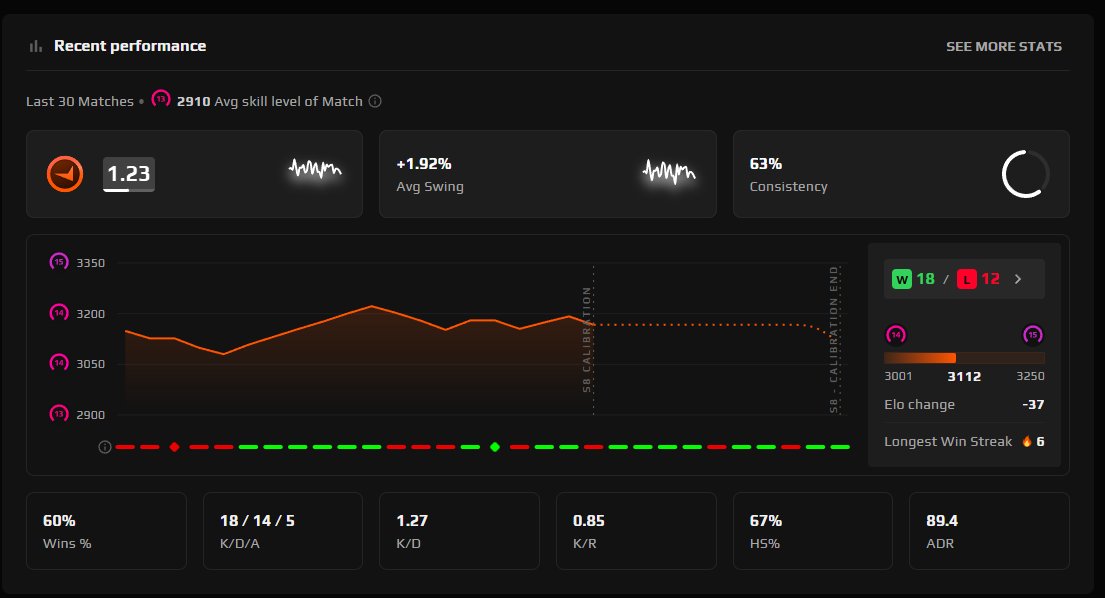Click the sparkline in the Avg Swing card
Screen dimensions: 1105x598
click(x=669, y=171)
